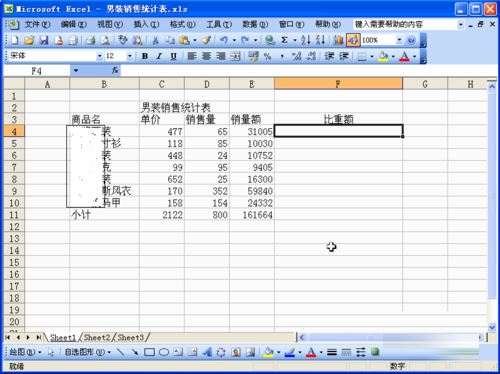Undo the last action

click(224, 40)
